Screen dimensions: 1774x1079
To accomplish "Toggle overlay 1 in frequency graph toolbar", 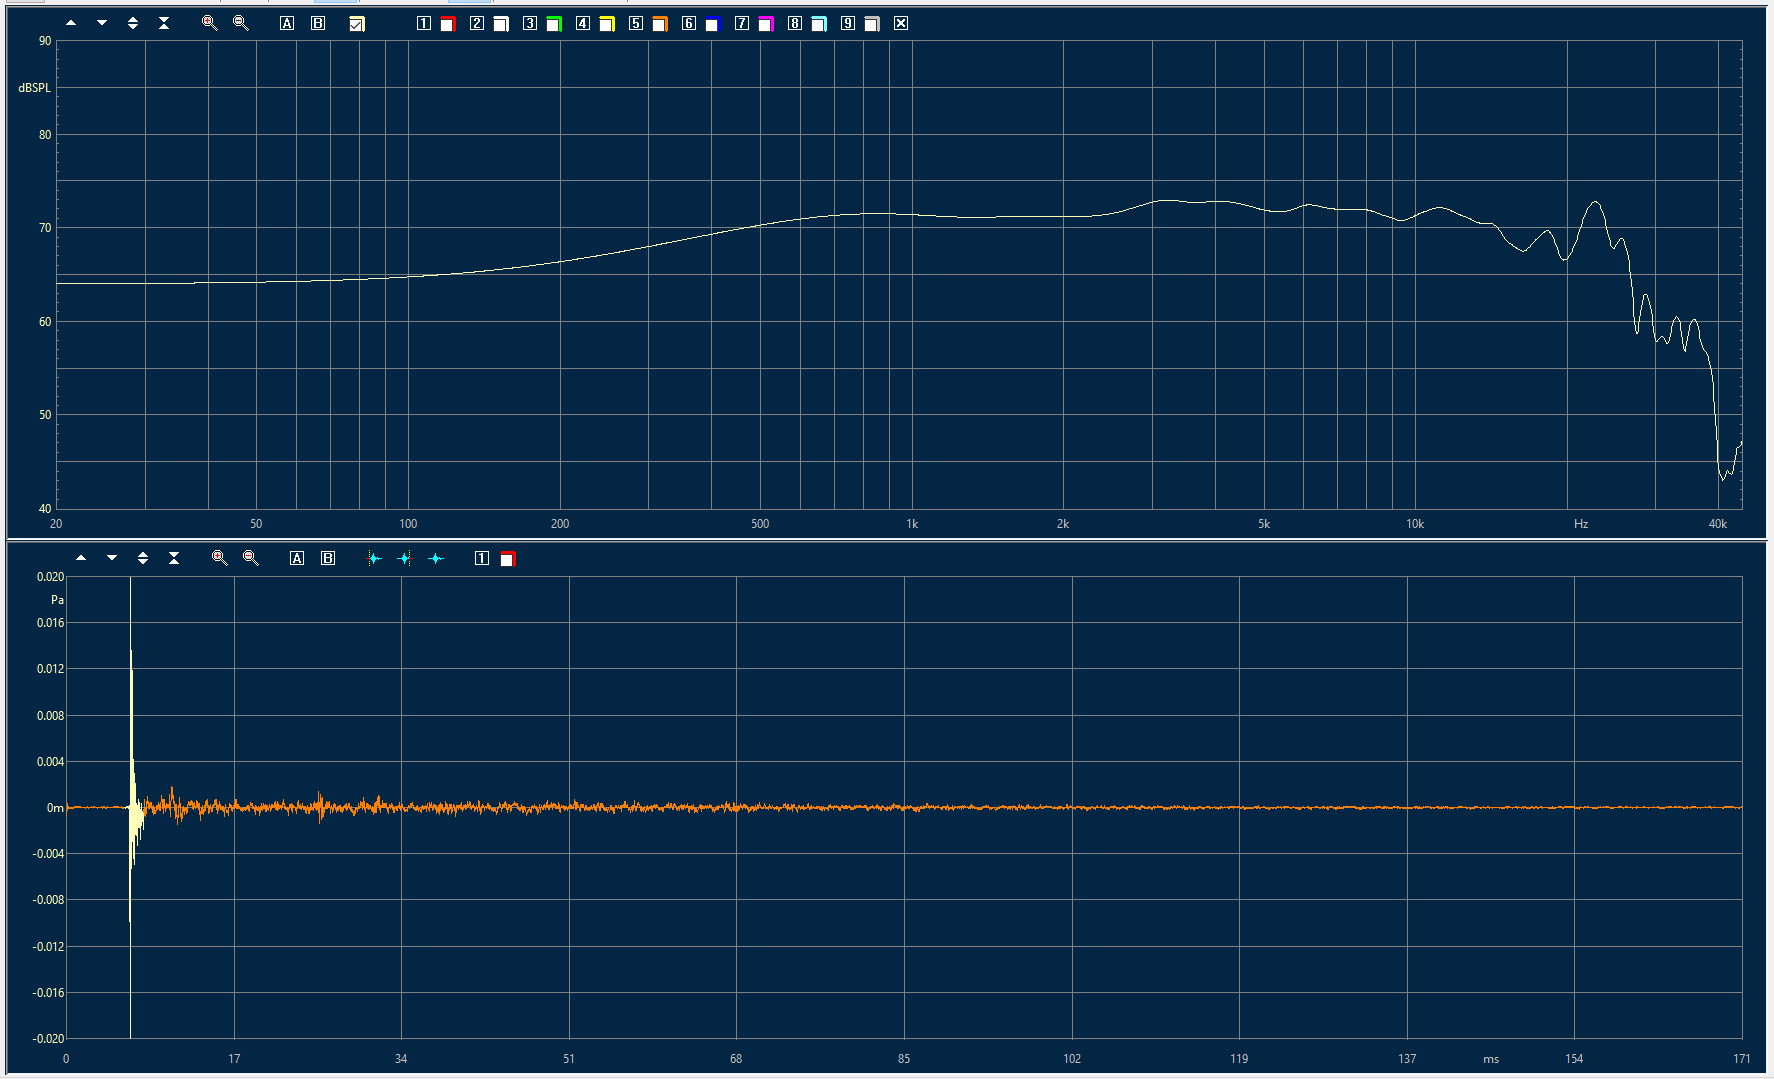I will pyautogui.click(x=424, y=23).
